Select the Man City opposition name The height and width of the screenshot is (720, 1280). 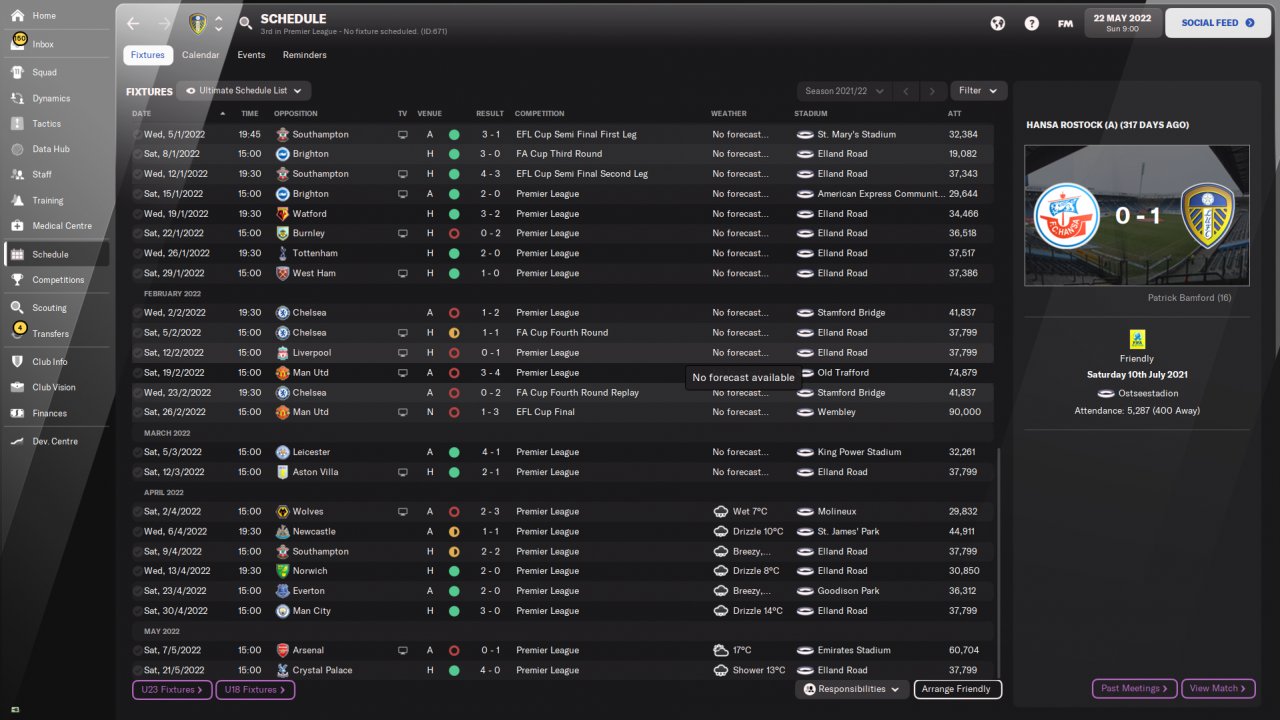(x=311, y=610)
